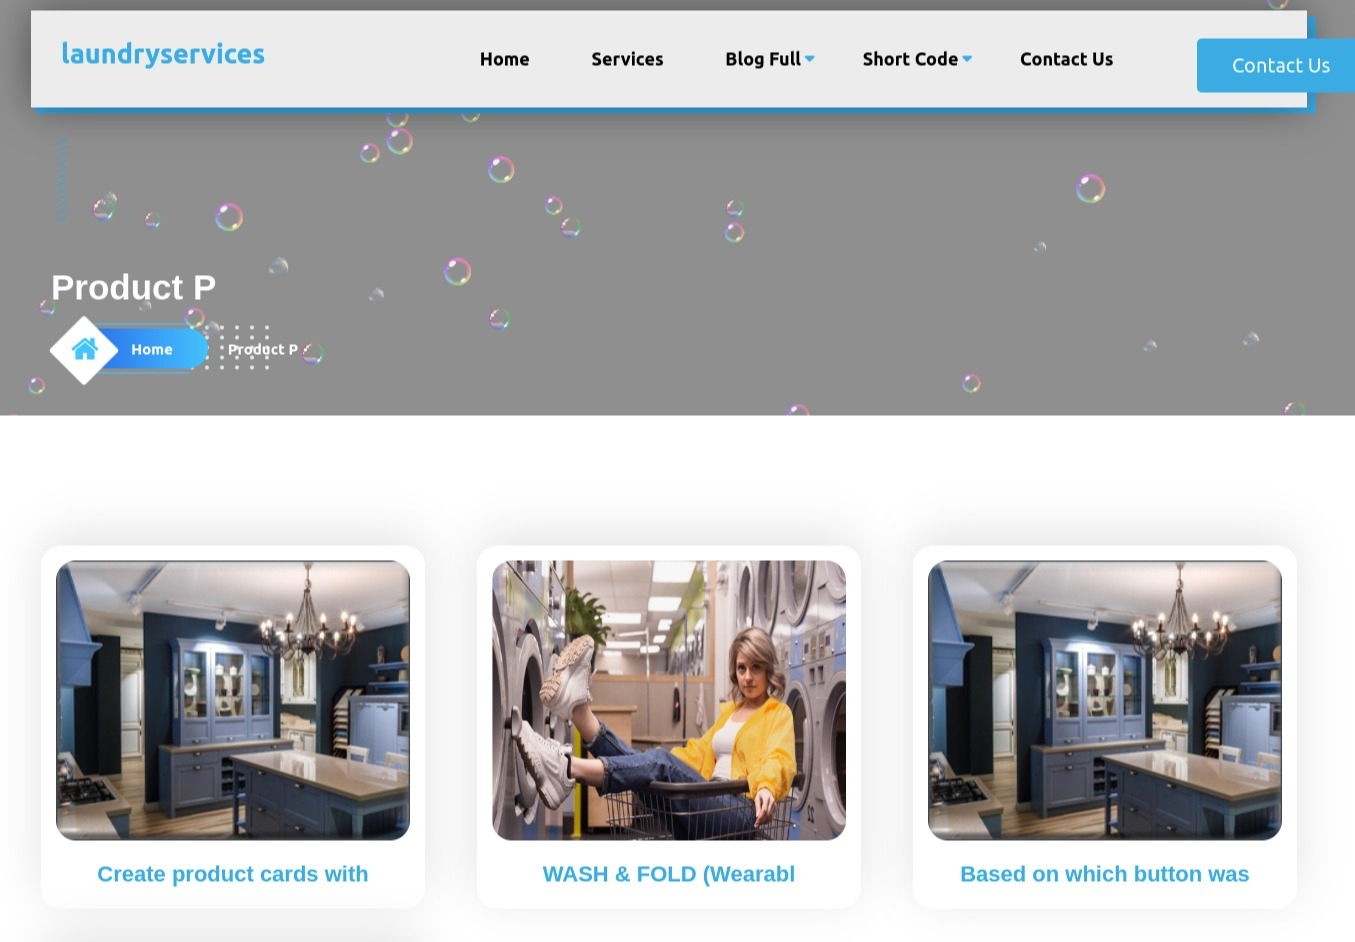Click the third card's kitchen thumbnail
Screen dimensions: 1355x942
pos(1105,700)
